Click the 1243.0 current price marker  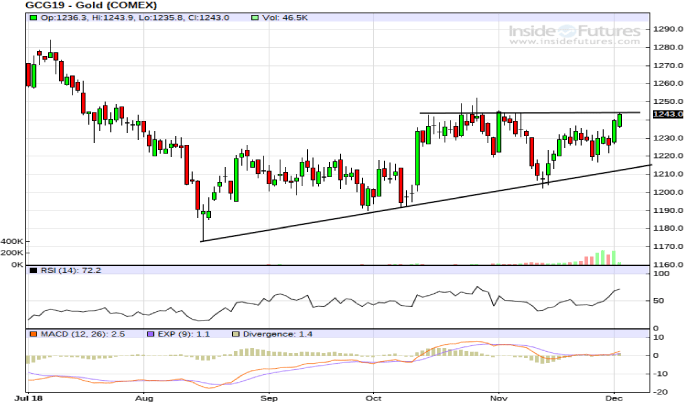pos(667,116)
